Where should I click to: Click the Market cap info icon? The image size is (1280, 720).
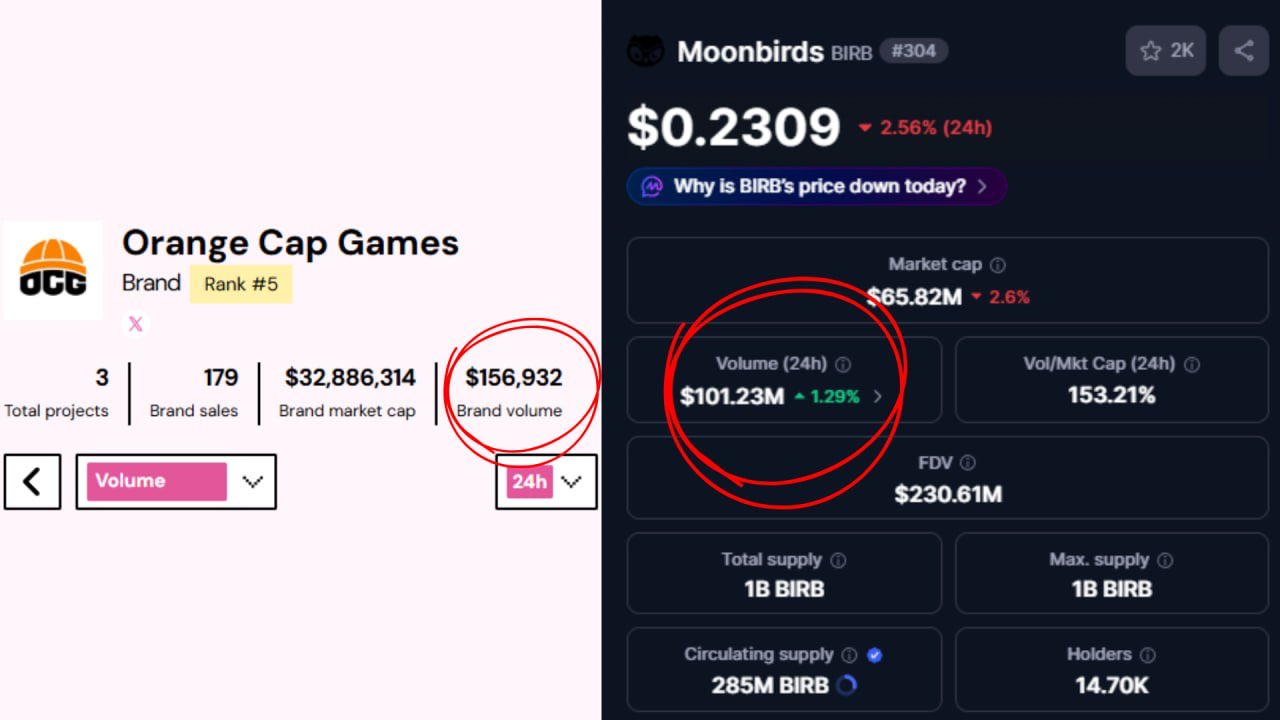coord(997,265)
